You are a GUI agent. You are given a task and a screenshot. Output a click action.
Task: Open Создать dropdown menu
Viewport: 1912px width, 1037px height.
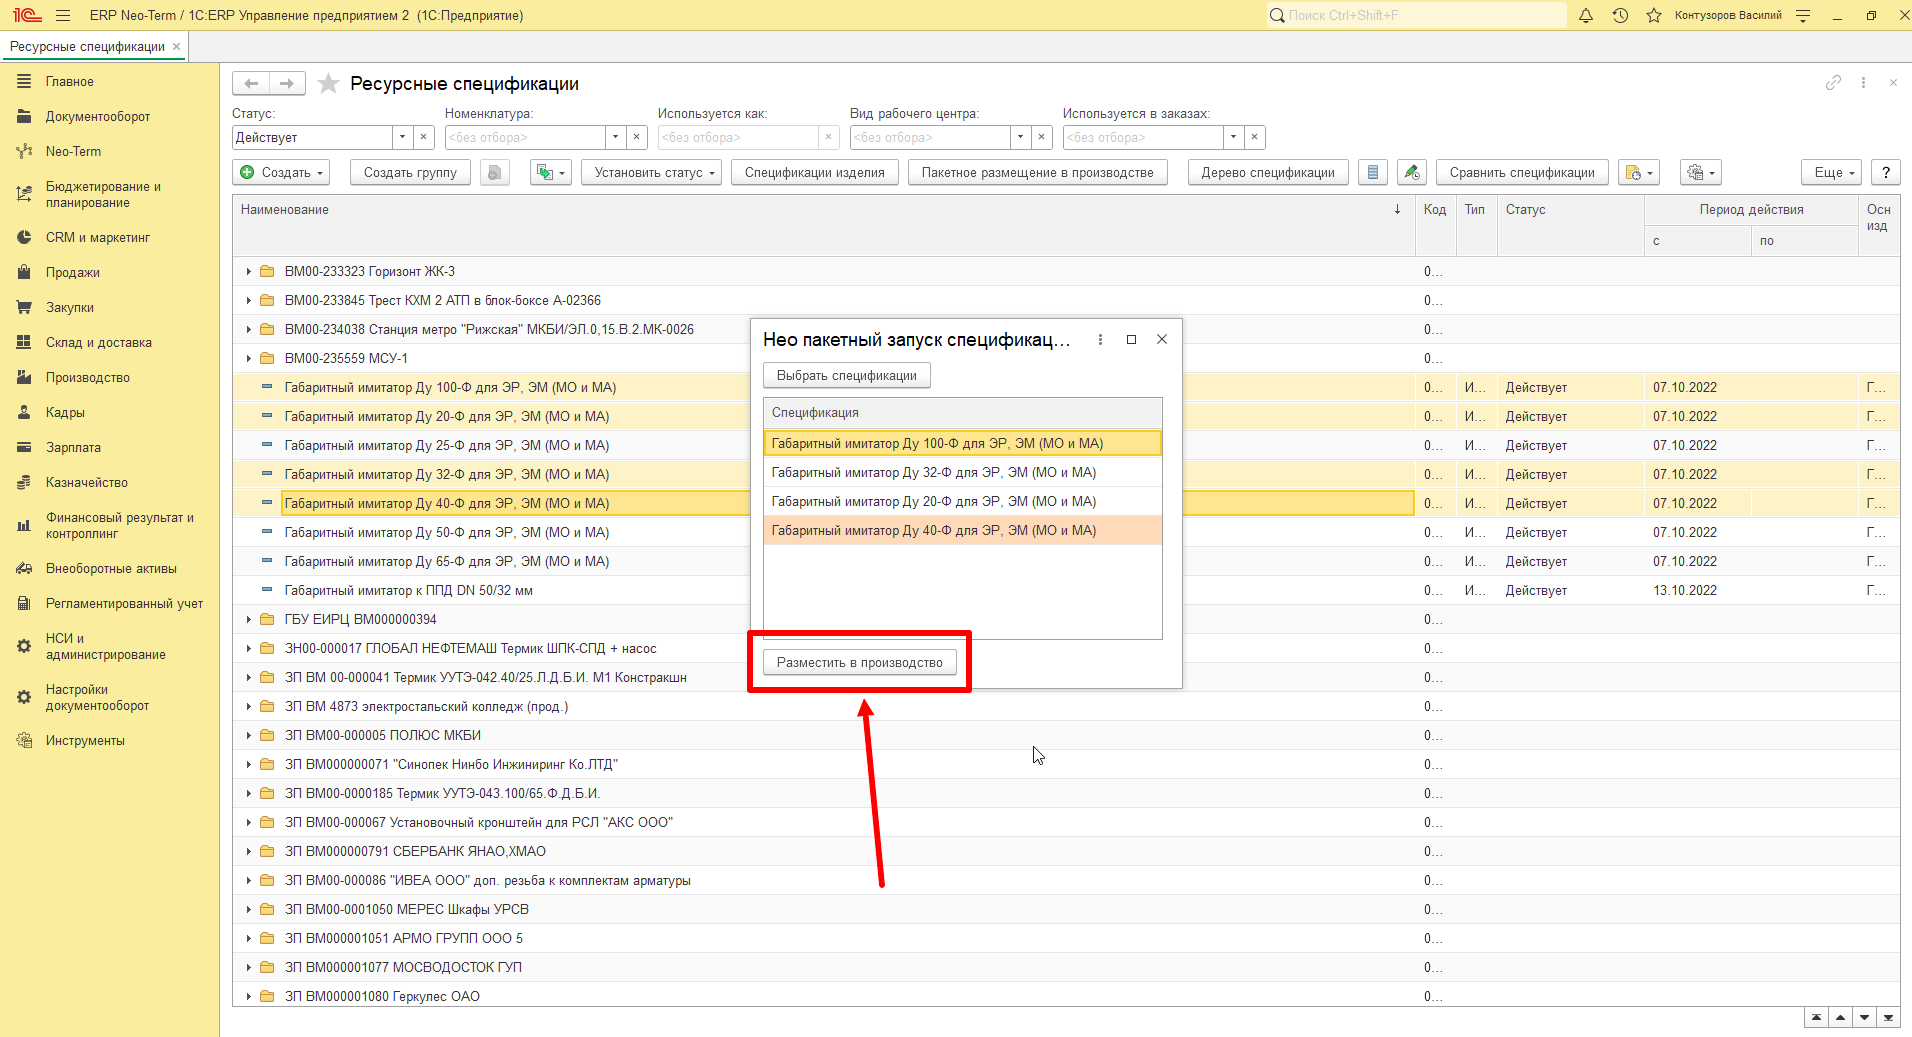tap(281, 173)
